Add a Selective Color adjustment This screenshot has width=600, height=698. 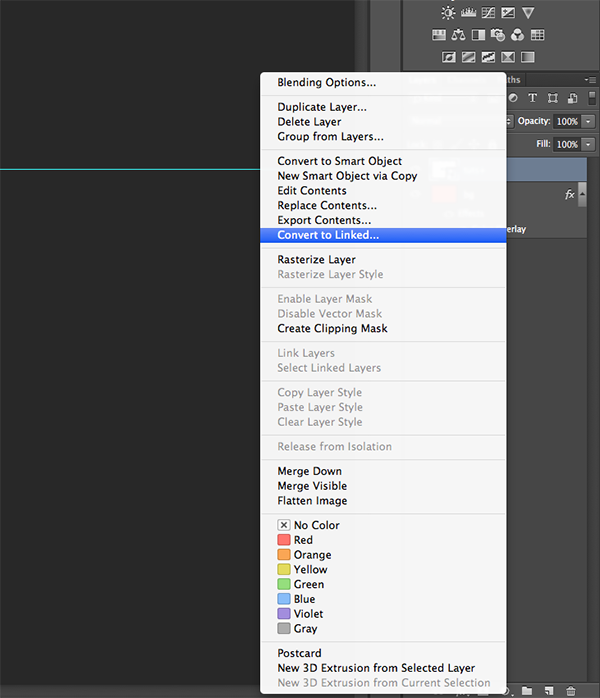tap(508, 57)
